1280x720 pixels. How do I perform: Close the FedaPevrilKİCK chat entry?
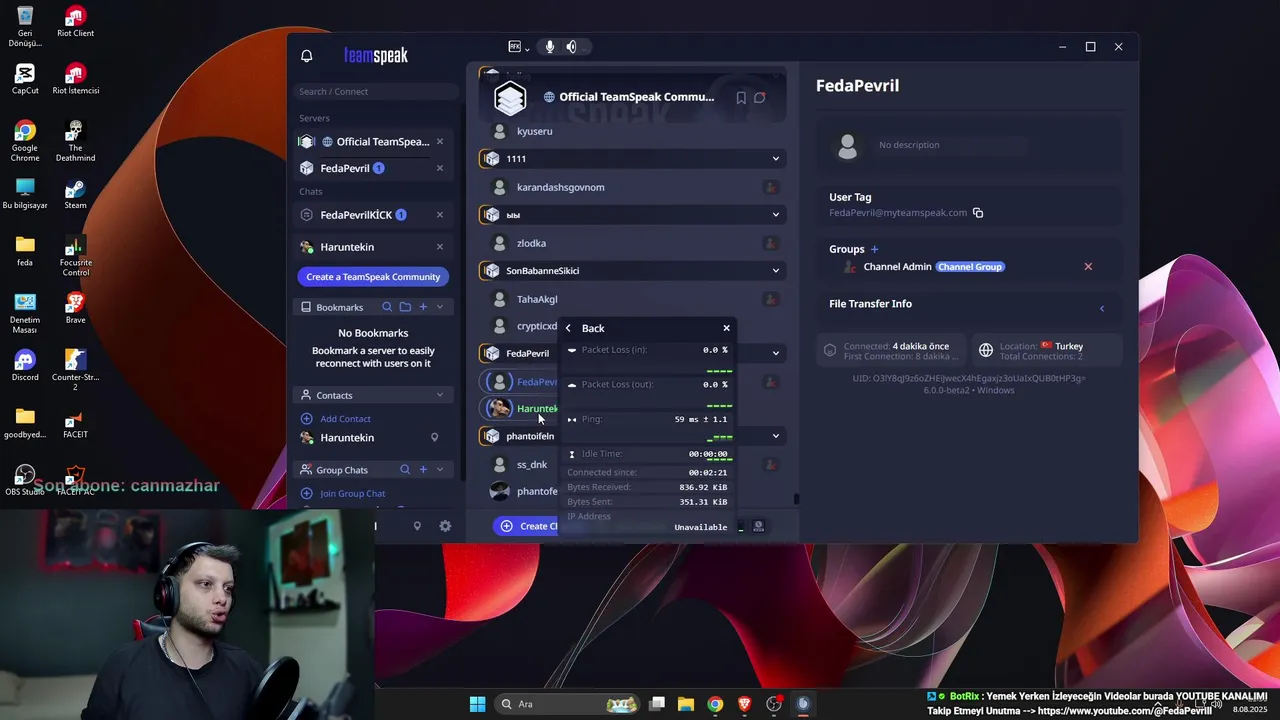[440, 215]
